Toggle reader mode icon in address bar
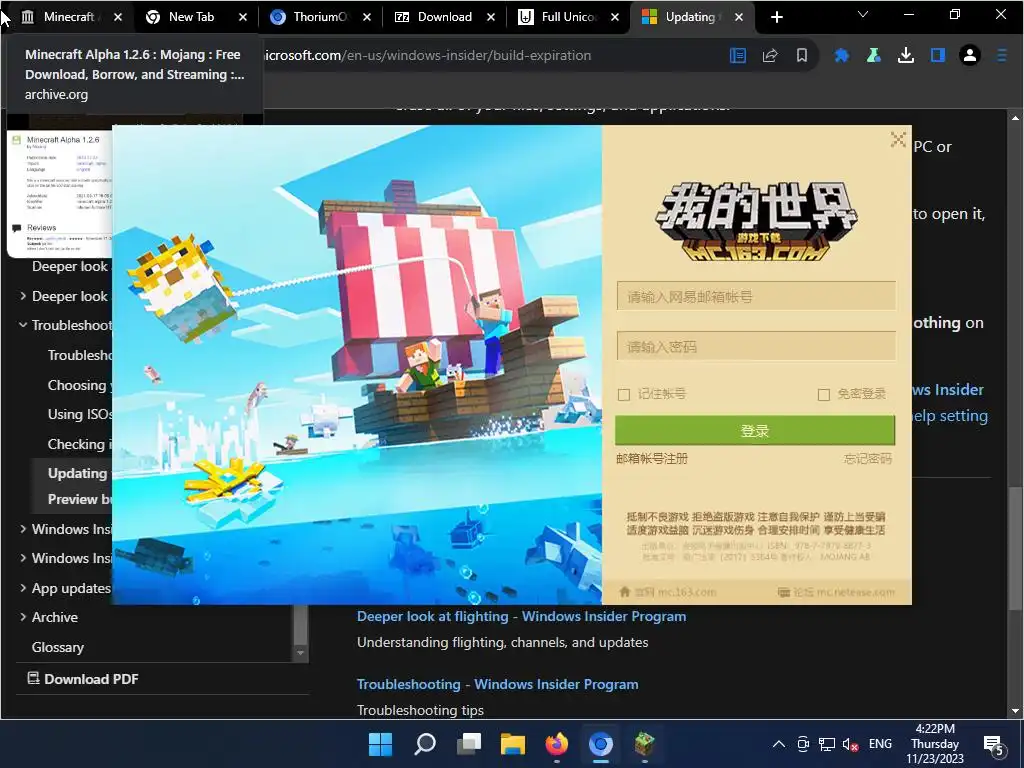Image resolution: width=1024 pixels, height=768 pixels. [738, 56]
